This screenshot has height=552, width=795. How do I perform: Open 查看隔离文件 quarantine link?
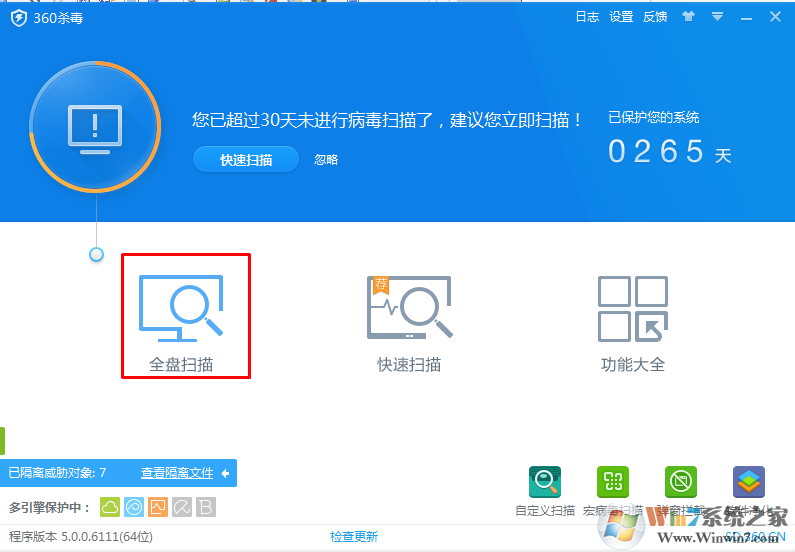(177, 473)
